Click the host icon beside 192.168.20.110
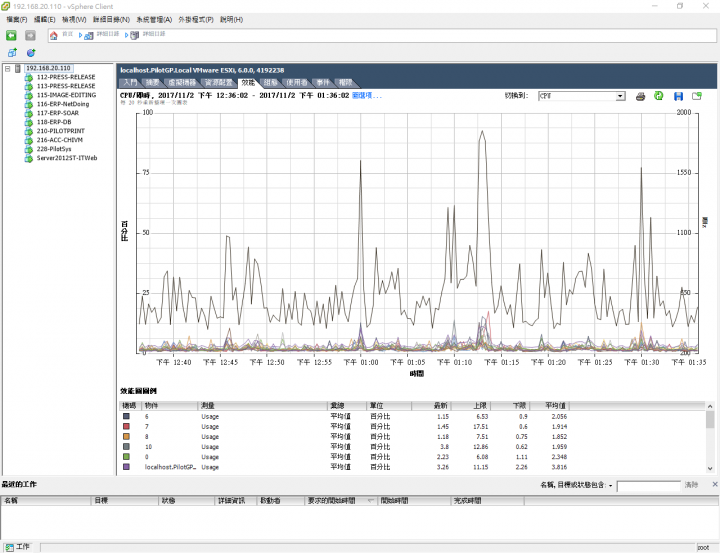Viewport: 720px width, 553px height. click(18, 68)
